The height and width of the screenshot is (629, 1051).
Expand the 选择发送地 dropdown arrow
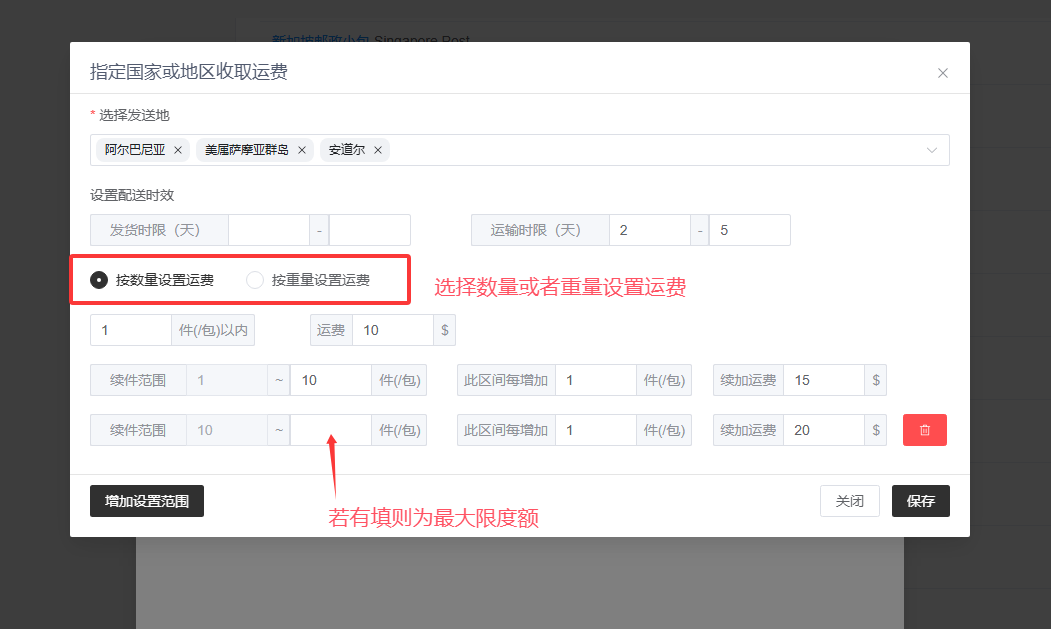[932, 150]
